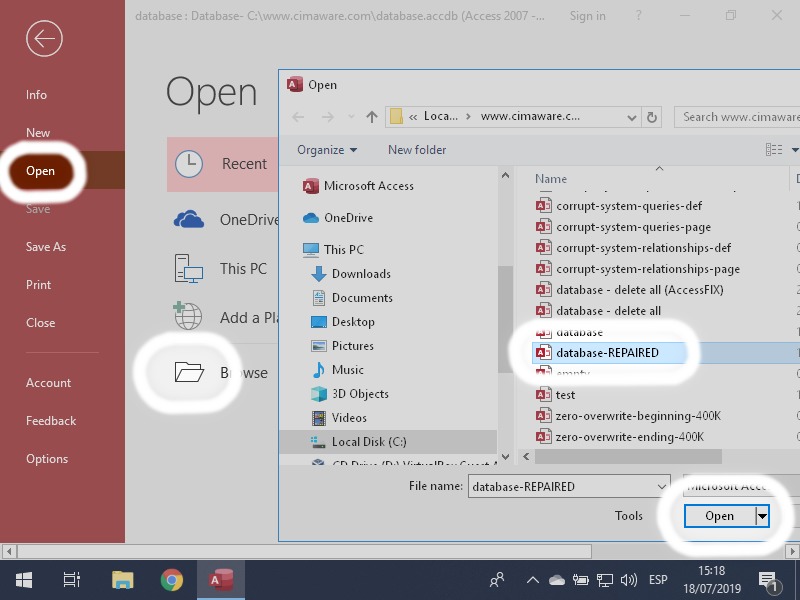Choose Options in backstage menu
800x600 pixels.
[47, 459]
